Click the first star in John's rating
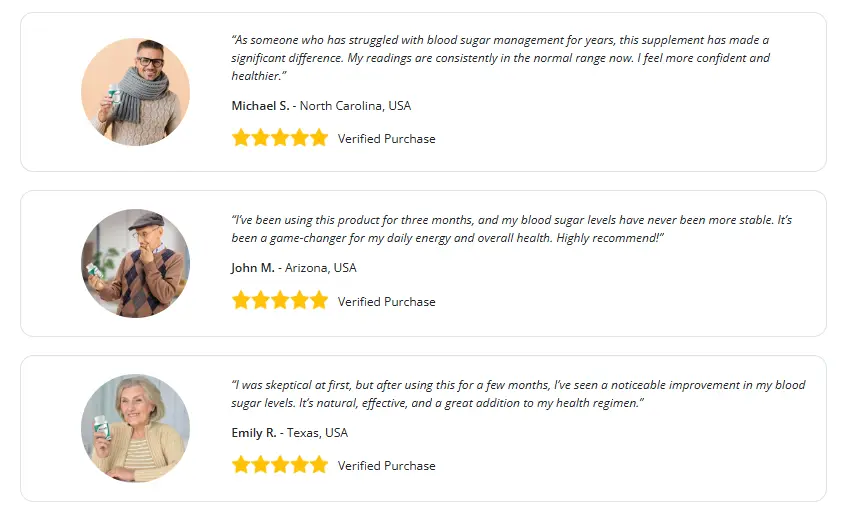The width and height of the screenshot is (843, 508). 241,300
